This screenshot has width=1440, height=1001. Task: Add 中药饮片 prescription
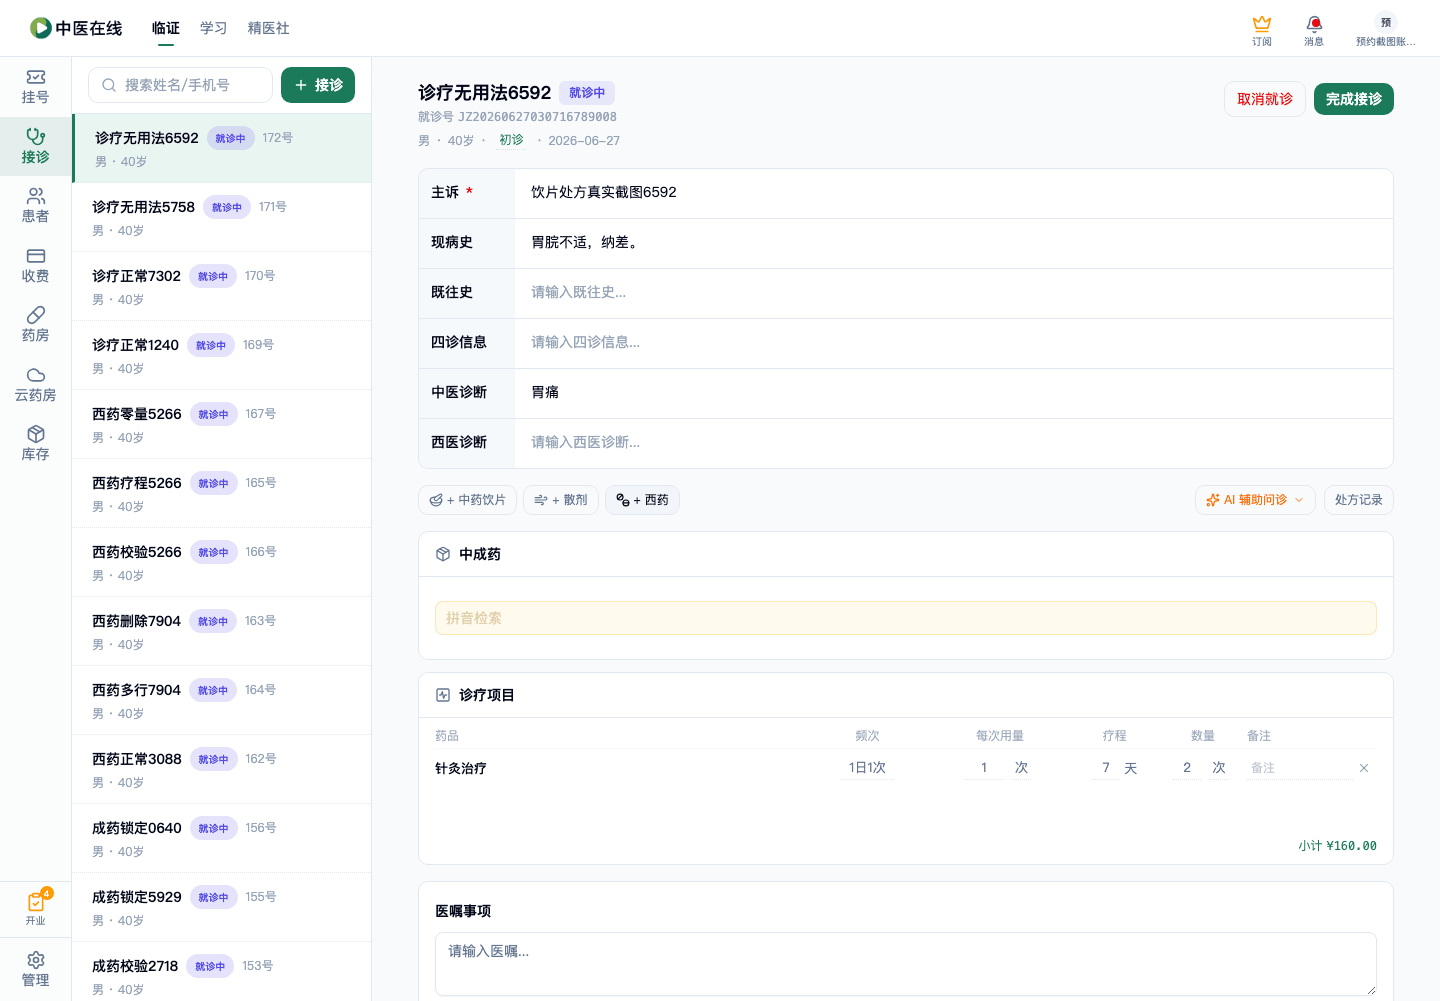click(467, 500)
